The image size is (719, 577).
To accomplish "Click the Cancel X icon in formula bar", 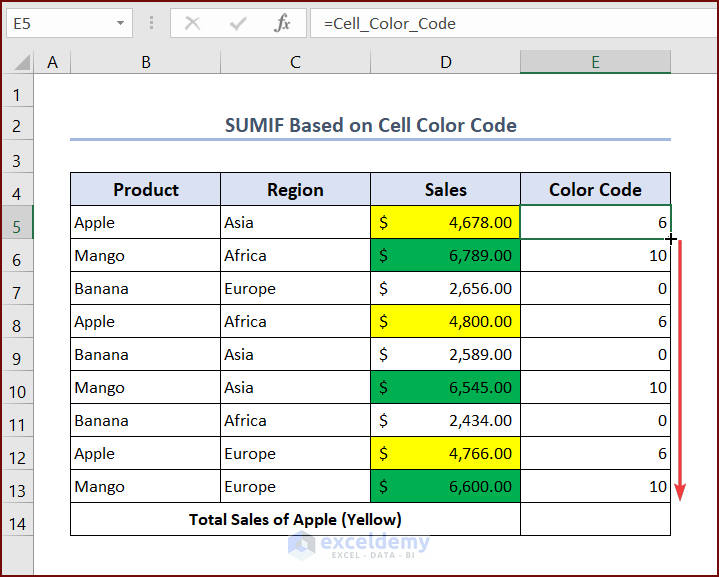I will 193,23.
